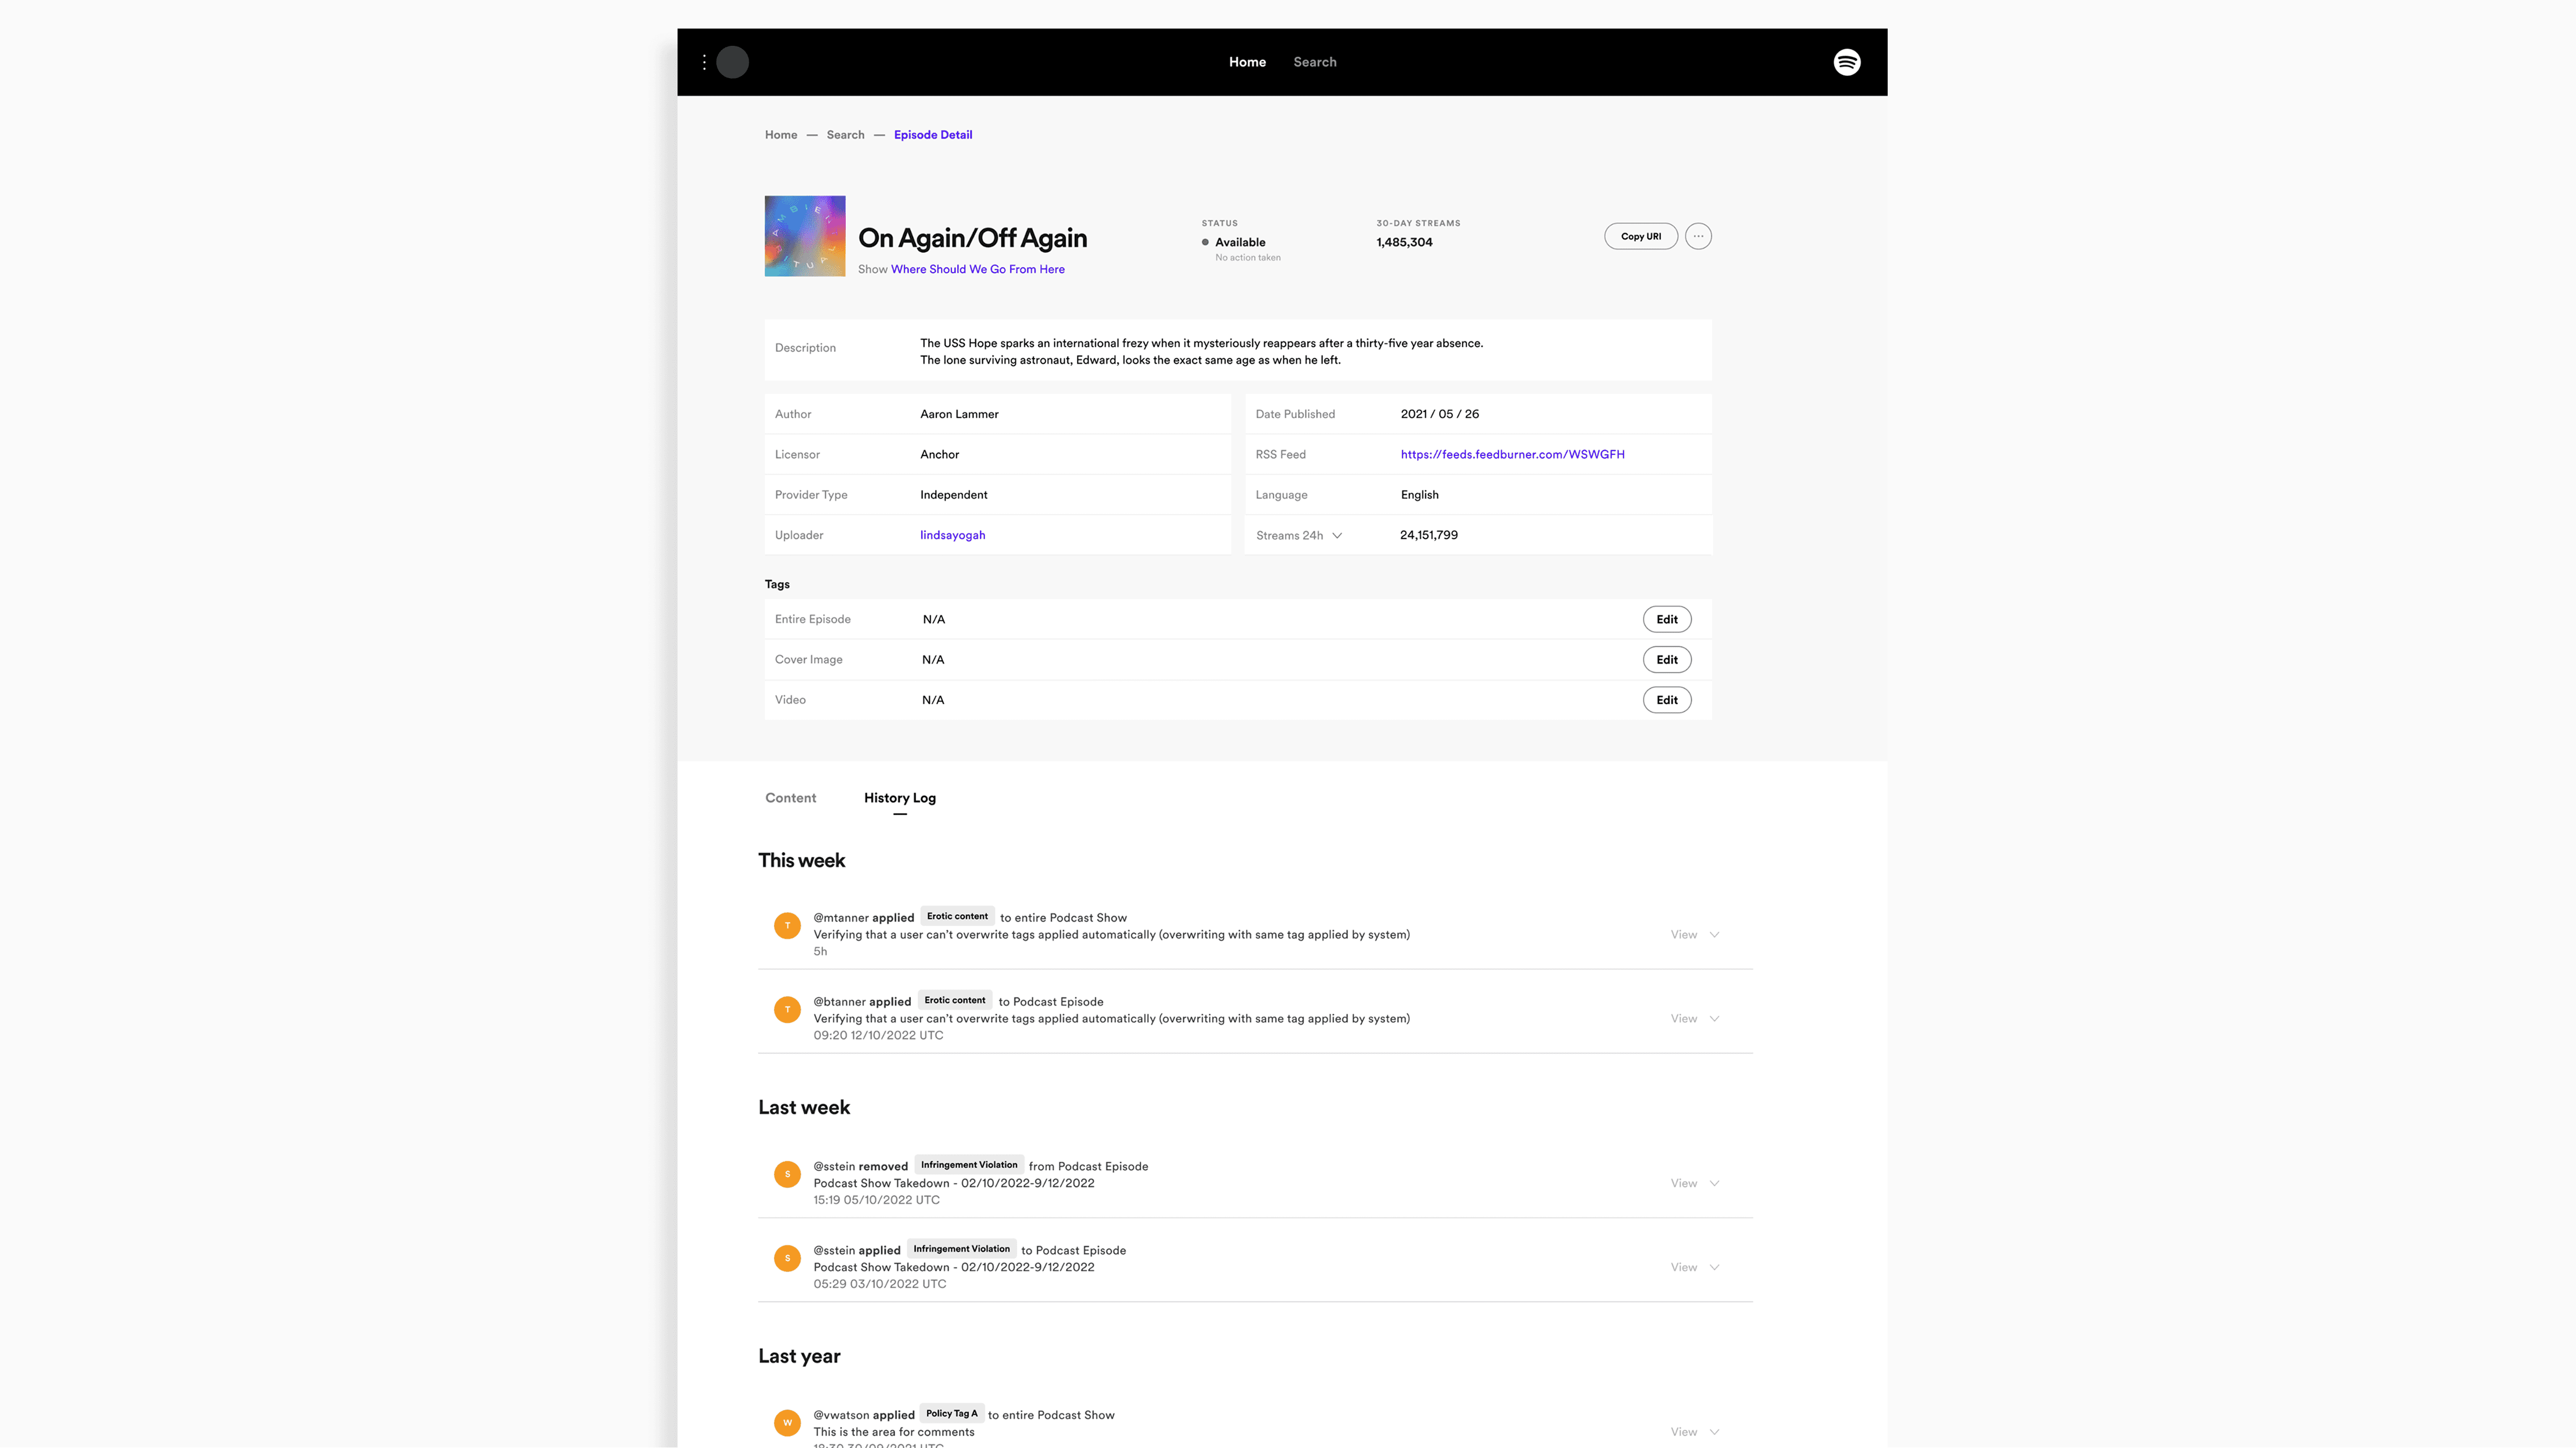2576x1448 pixels.
Task: Click the @vwatson avatar icon
Action: click(x=787, y=1422)
